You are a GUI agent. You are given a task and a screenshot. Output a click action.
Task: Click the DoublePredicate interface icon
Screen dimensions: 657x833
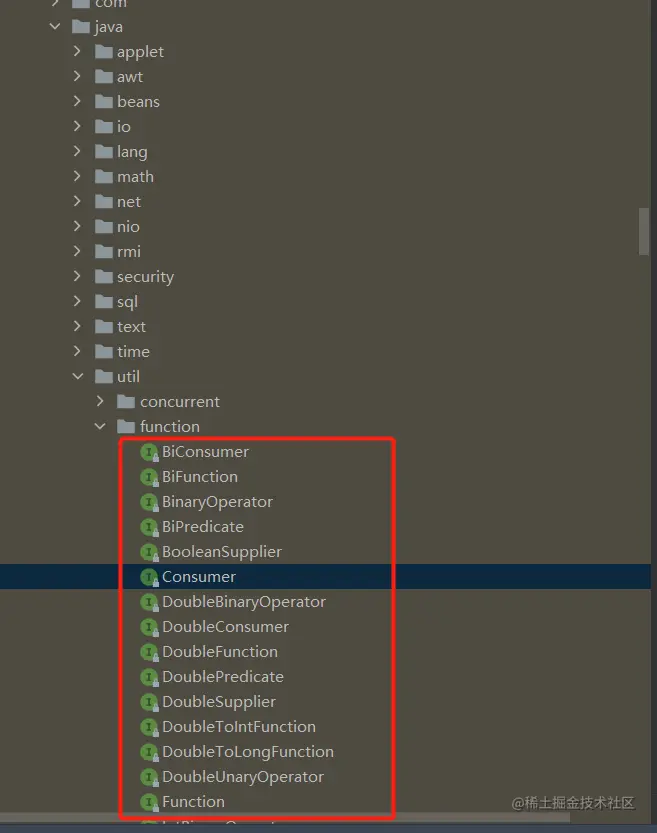[149, 677]
